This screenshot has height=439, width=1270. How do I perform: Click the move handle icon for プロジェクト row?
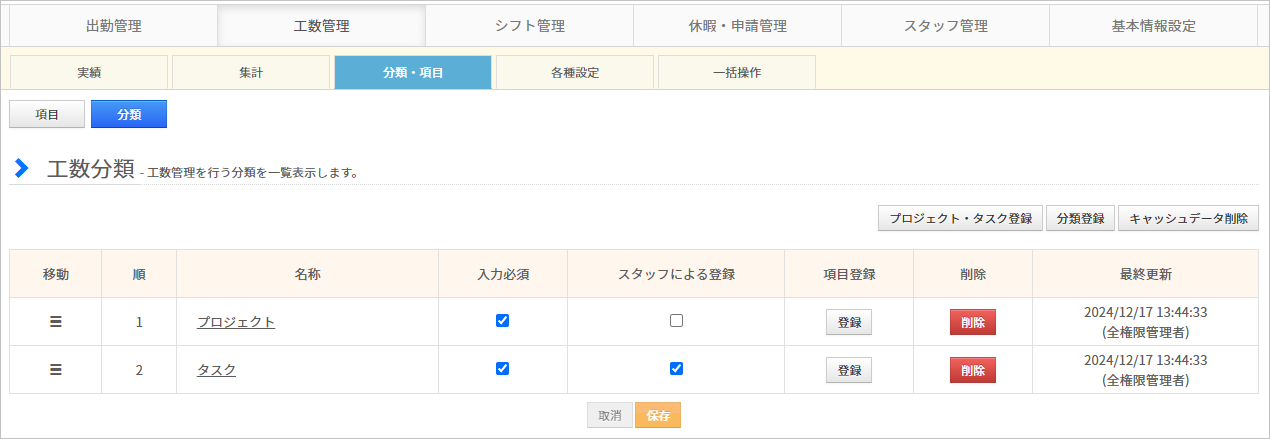pos(56,322)
